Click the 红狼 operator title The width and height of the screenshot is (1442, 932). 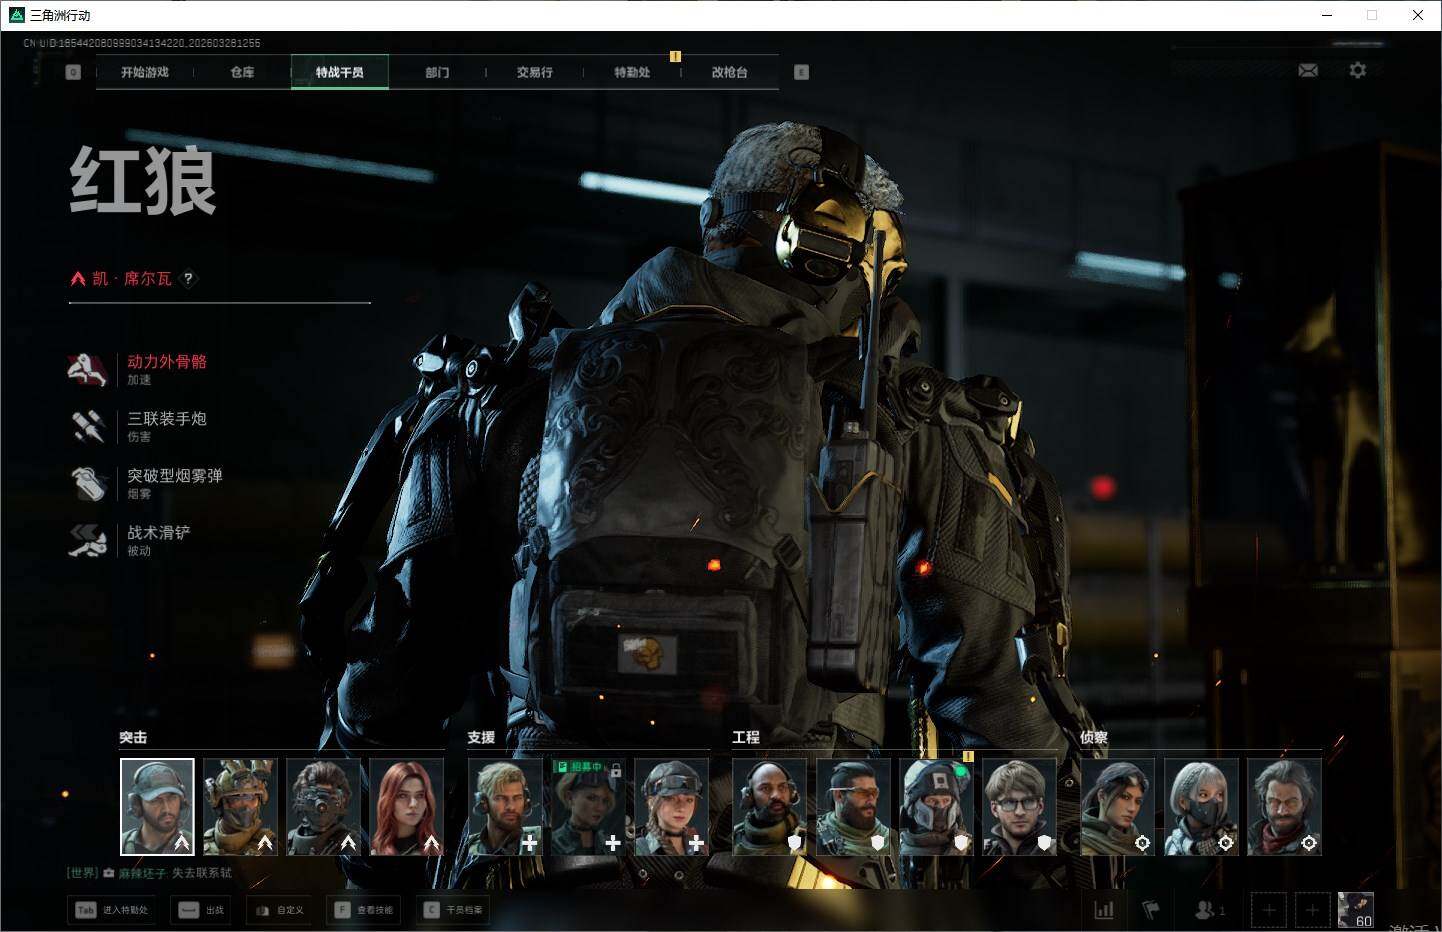(143, 180)
